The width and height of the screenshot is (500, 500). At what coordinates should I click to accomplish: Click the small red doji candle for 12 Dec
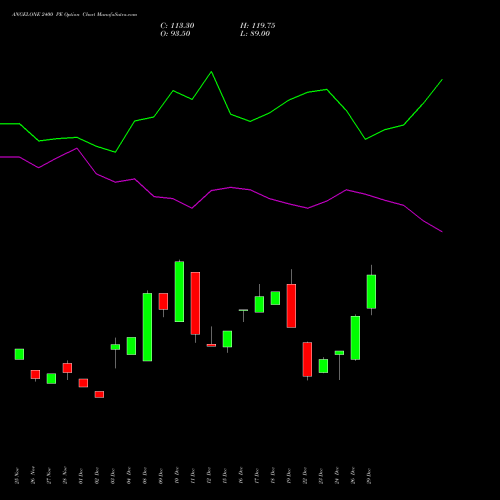point(211,345)
